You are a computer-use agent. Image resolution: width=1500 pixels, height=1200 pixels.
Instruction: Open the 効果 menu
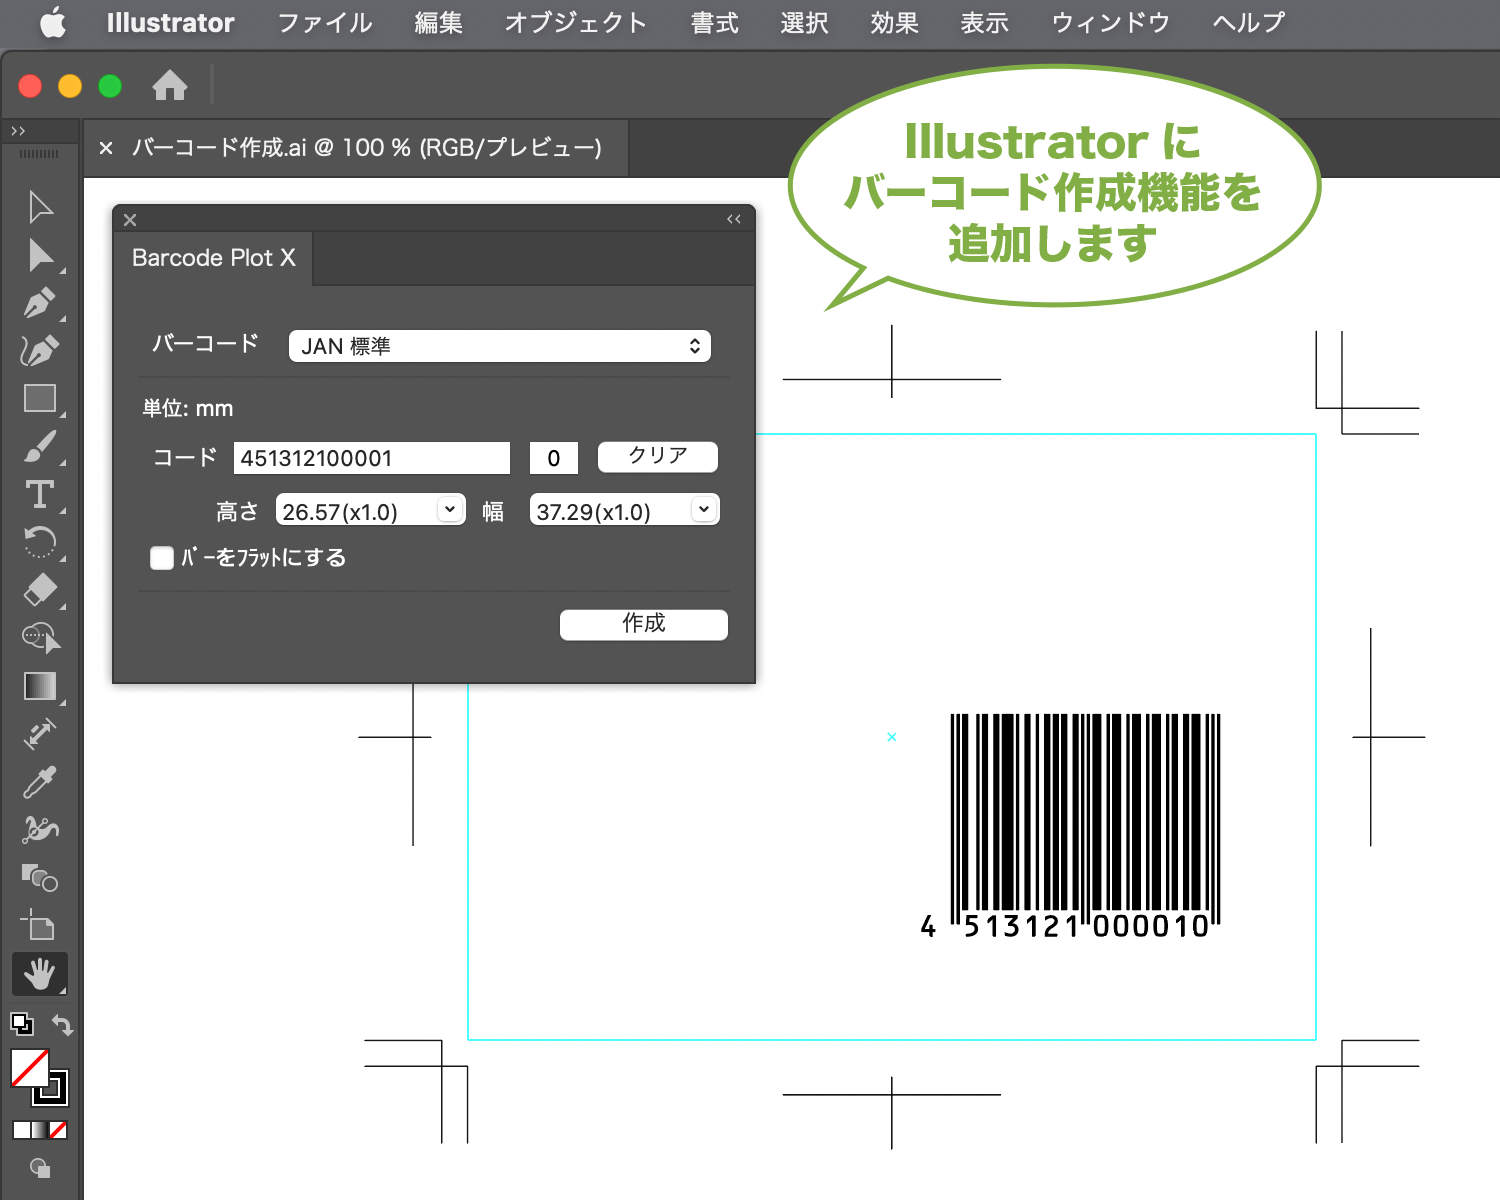tap(895, 22)
